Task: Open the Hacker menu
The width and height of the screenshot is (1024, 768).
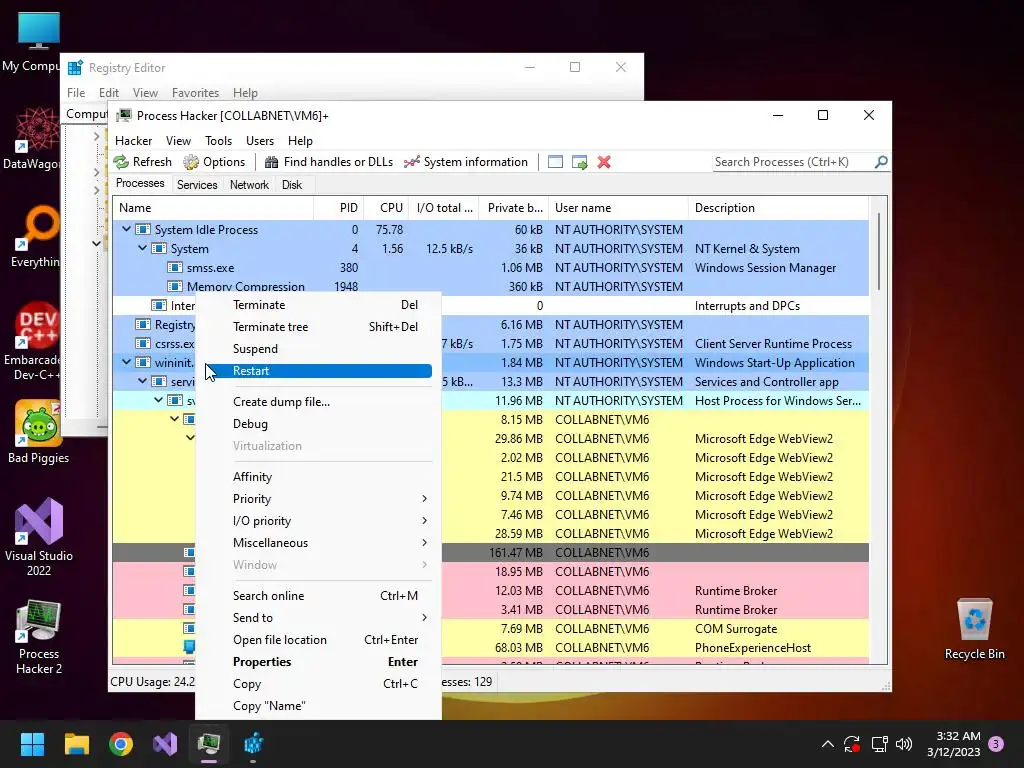Action: tap(133, 140)
